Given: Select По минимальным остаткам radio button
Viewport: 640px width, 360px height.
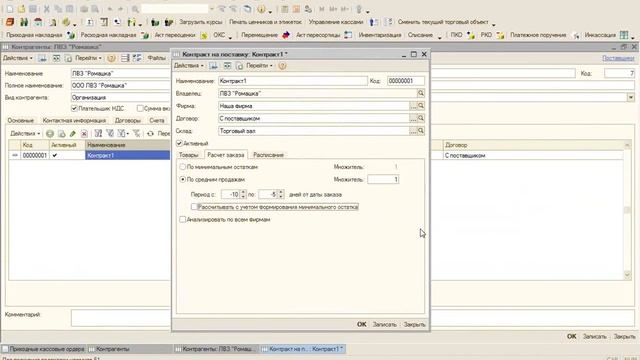Looking at the screenshot, I should pos(182,167).
